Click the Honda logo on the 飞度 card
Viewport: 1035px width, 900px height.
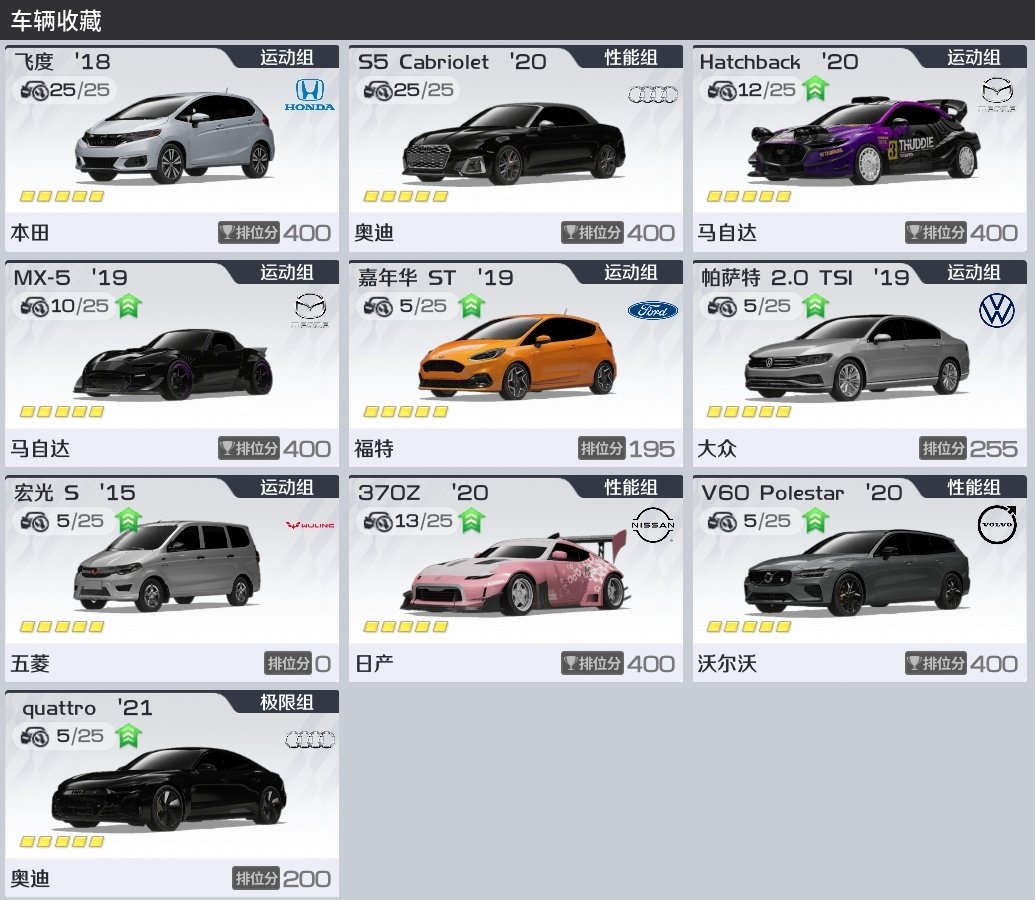310,94
